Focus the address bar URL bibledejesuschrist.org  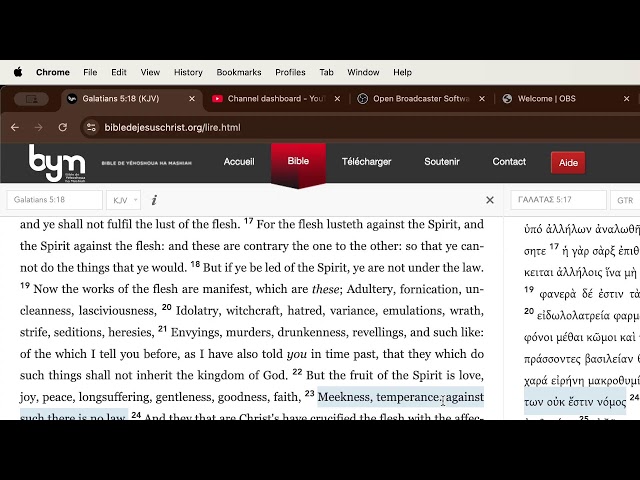[x=172, y=128]
